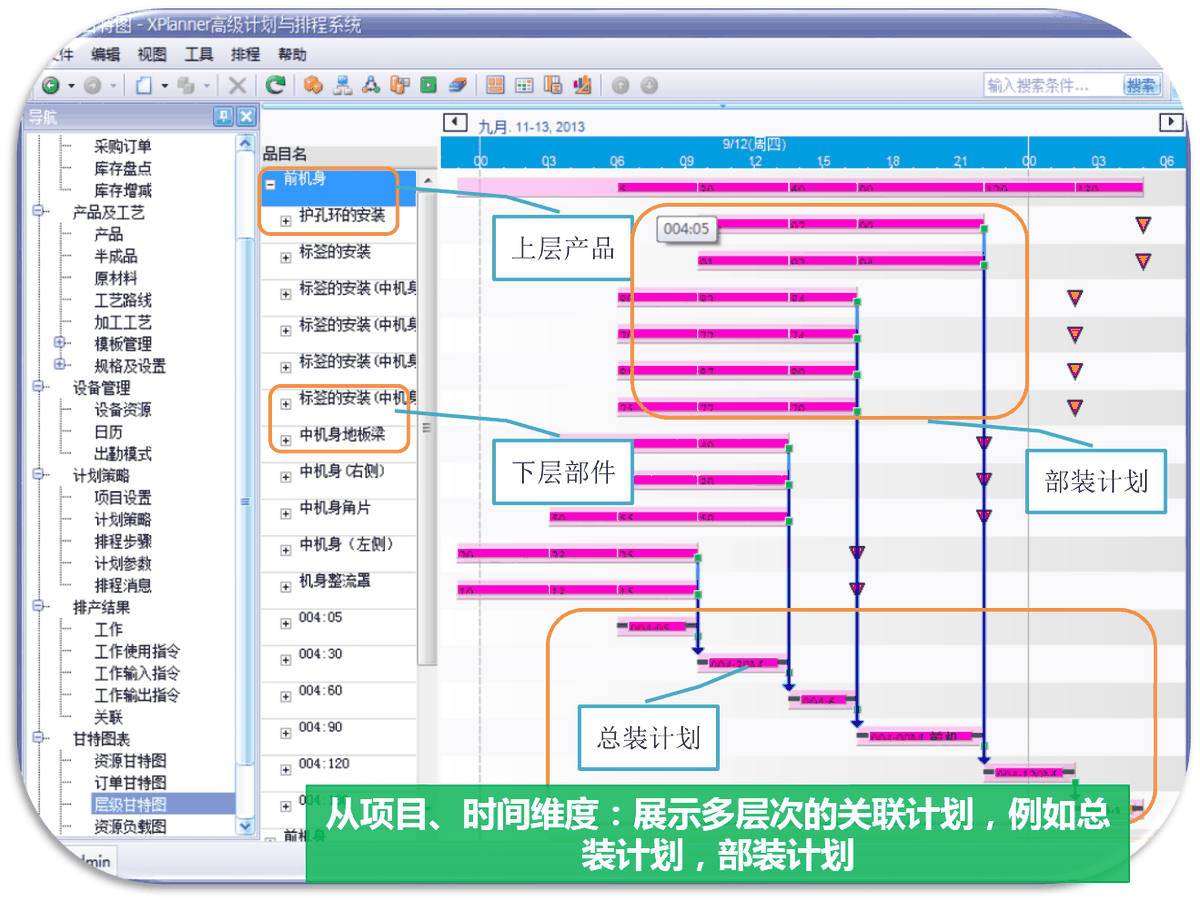Select 出勤模式 in the navigation tree
Screen dimensions: 1200x902
(x=123, y=454)
